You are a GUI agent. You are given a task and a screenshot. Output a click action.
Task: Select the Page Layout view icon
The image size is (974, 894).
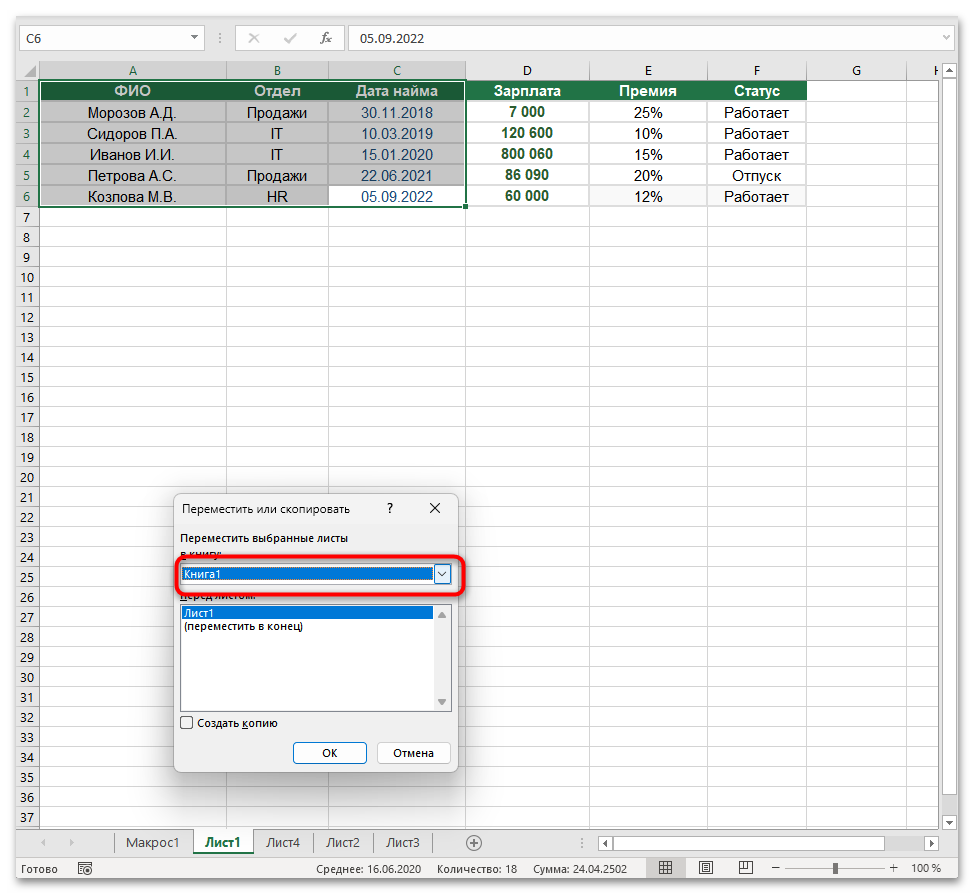[x=706, y=867]
